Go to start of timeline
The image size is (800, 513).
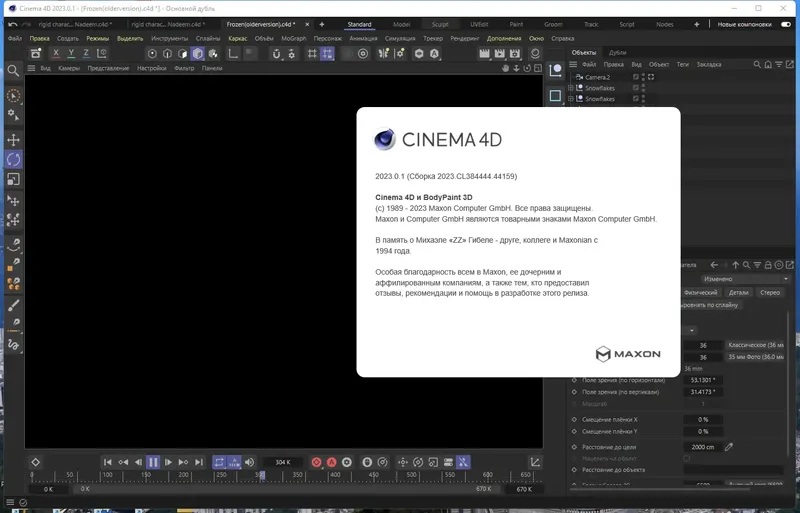point(107,462)
